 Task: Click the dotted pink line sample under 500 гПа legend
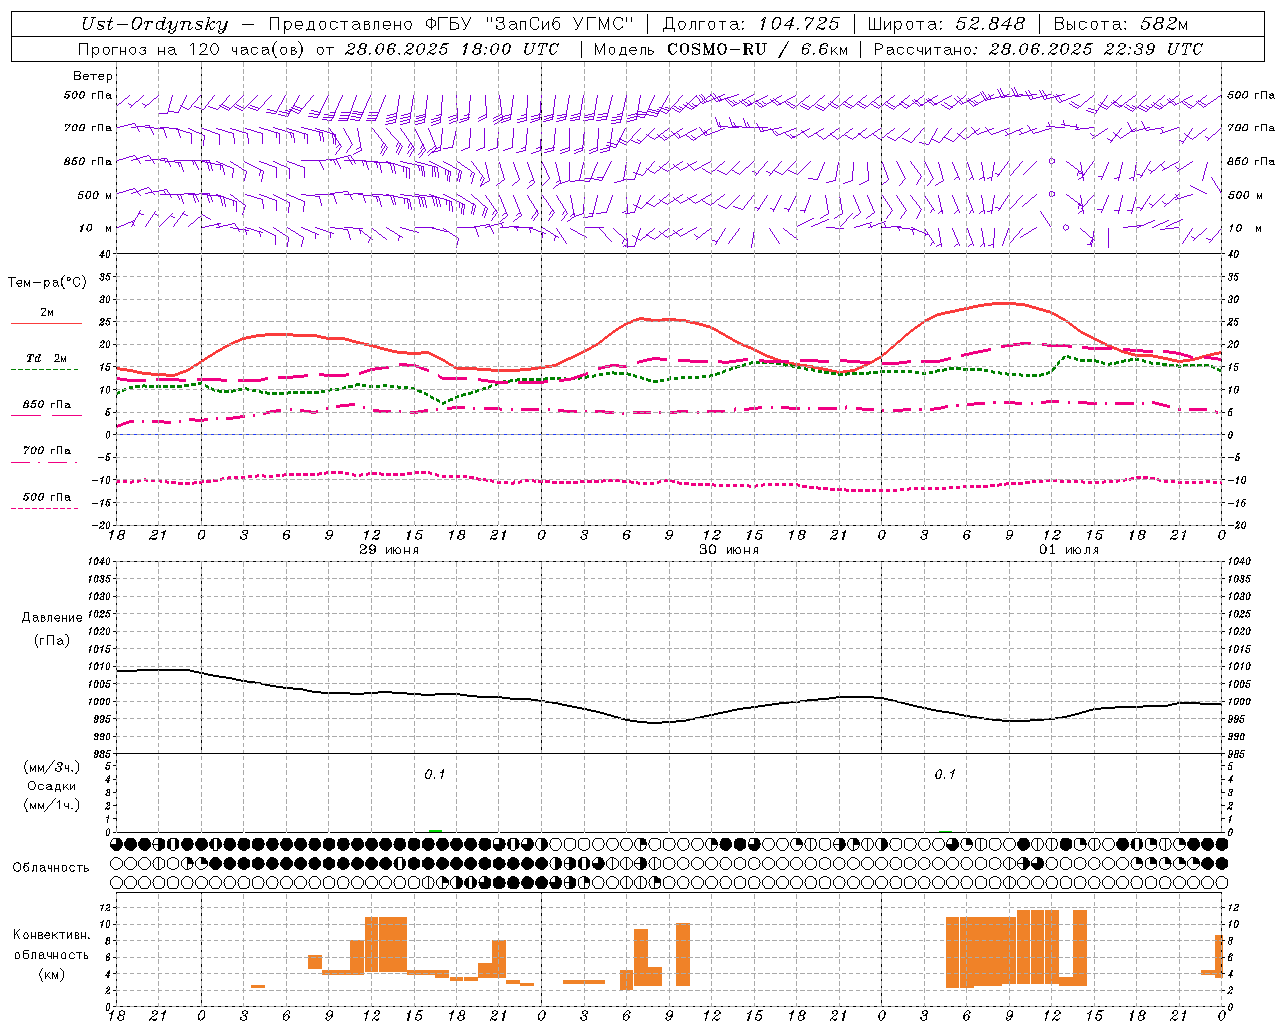(x=44, y=508)
